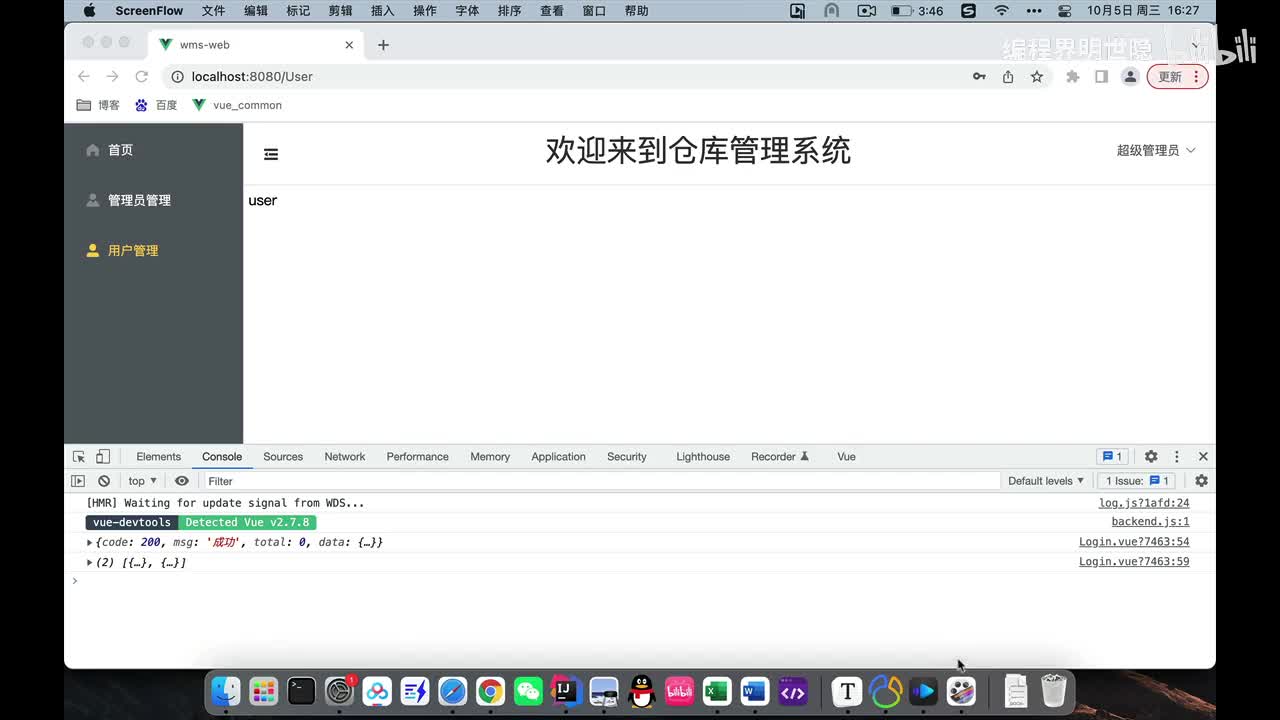The height and width of the screenshot is (720, 1280).
Task: Open WeChat from the Dock
Action: click(x=528, y=691)
